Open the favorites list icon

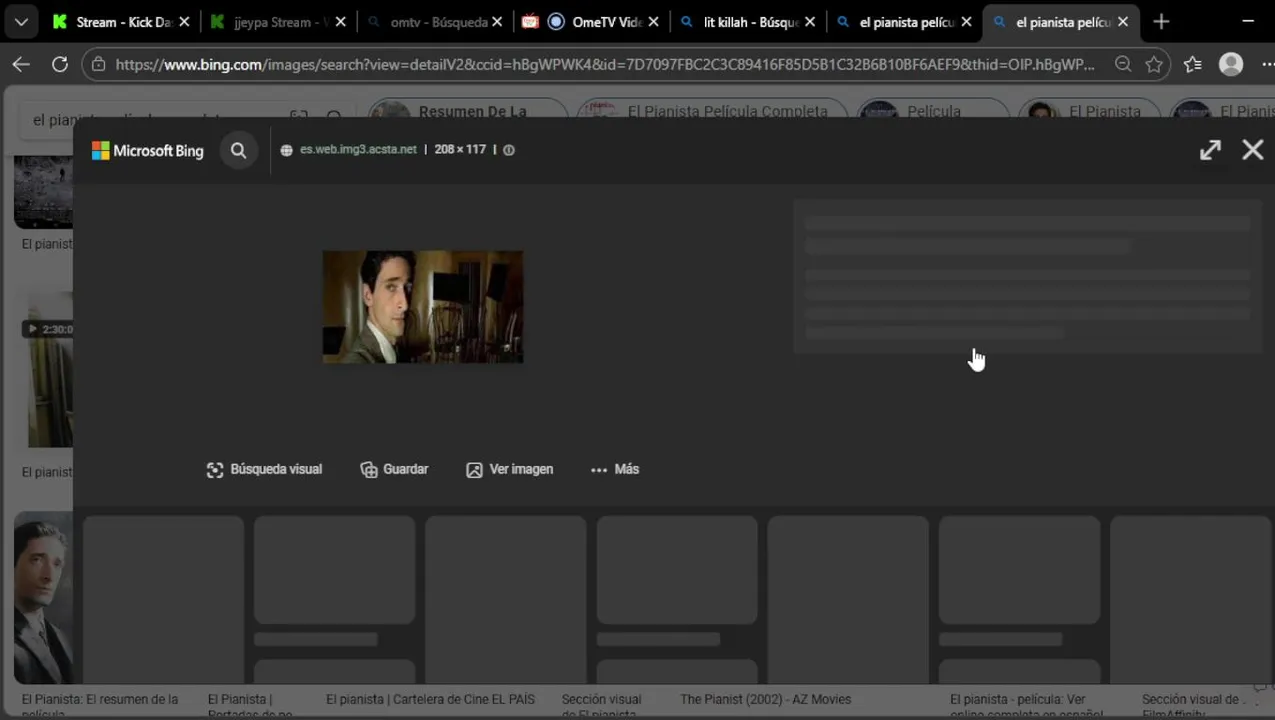[x=1192, y=65]
